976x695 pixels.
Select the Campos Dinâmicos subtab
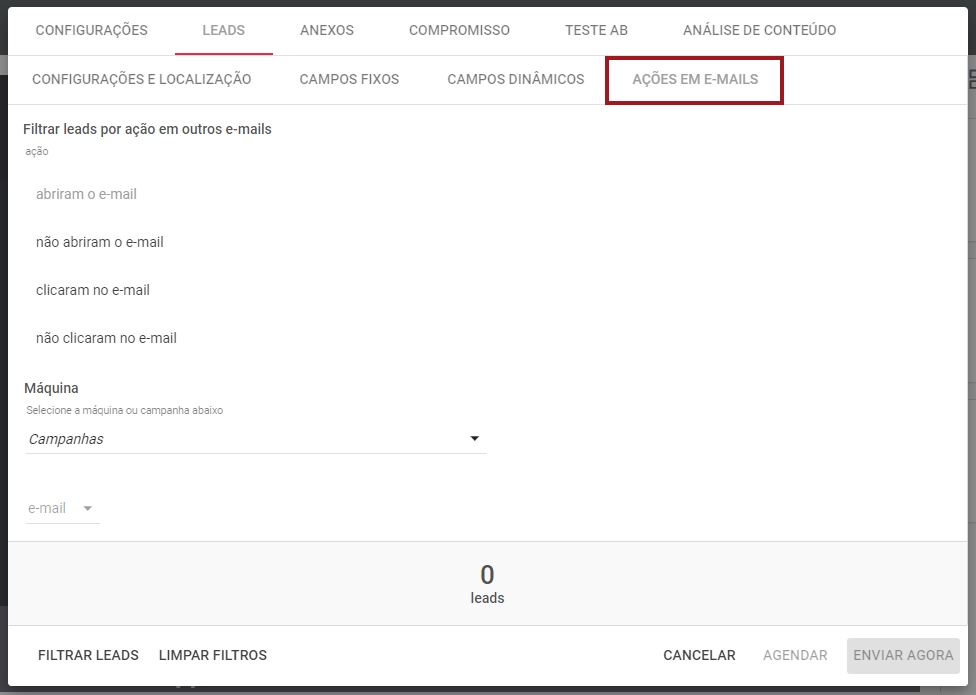515,79
